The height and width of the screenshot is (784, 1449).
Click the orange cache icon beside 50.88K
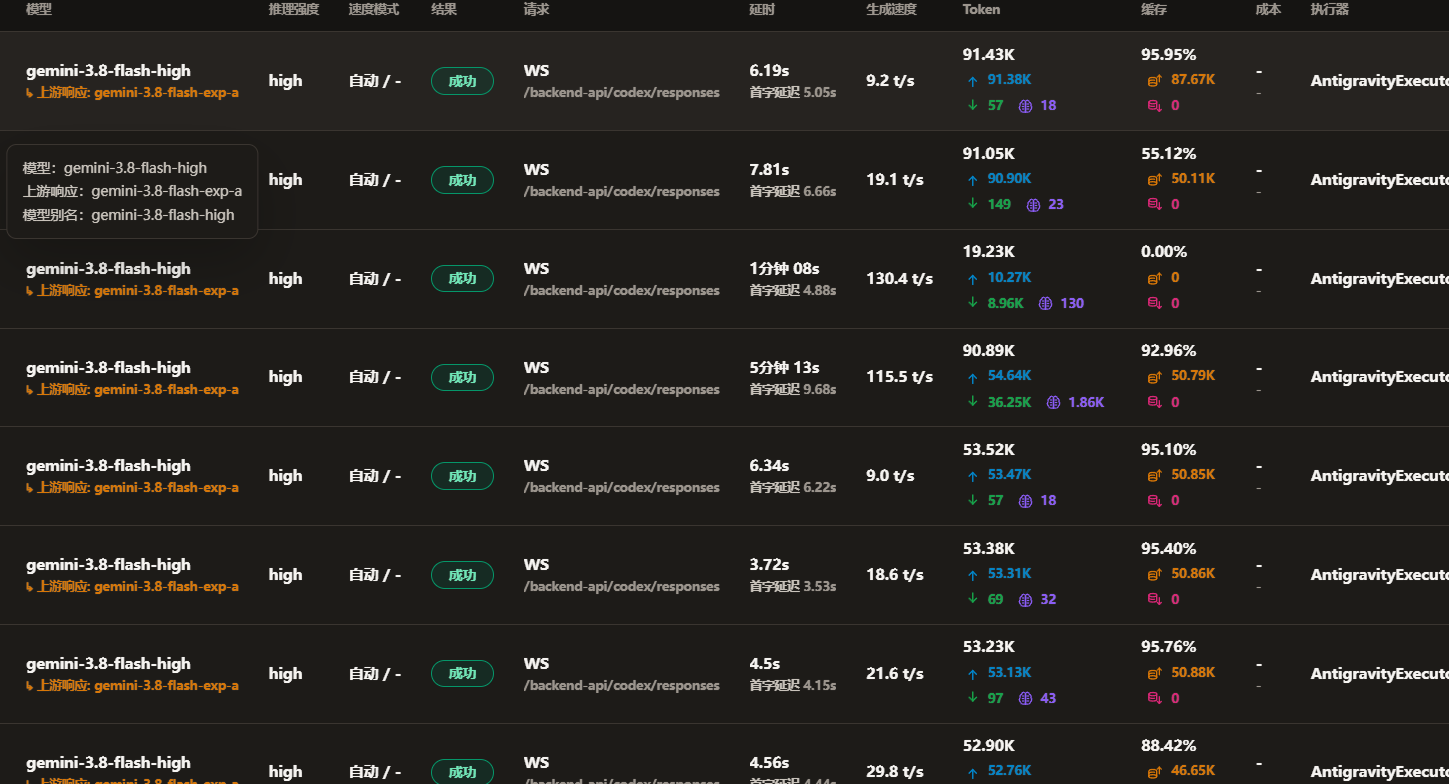[1153, 673]
